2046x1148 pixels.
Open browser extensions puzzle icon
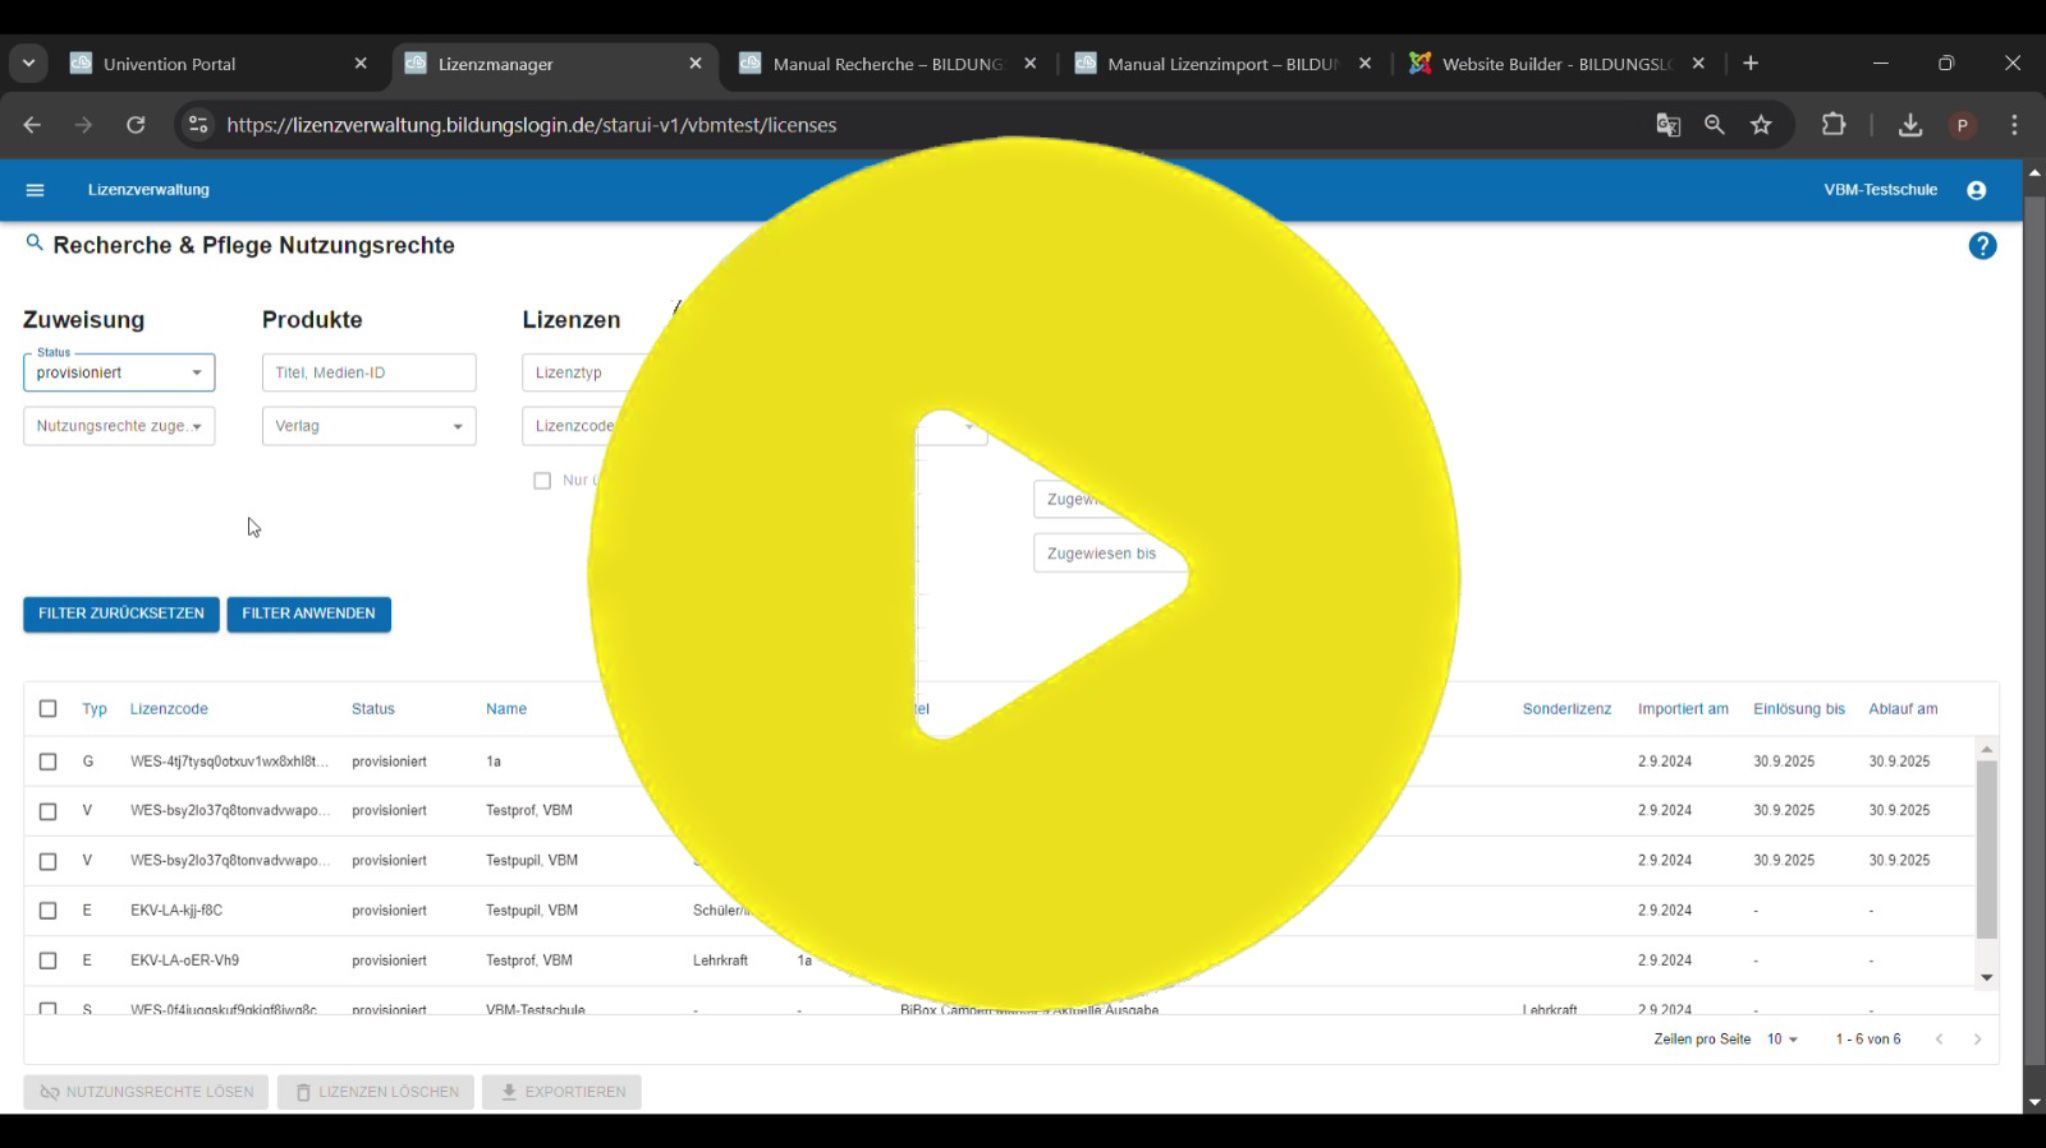coord(1833,125)
